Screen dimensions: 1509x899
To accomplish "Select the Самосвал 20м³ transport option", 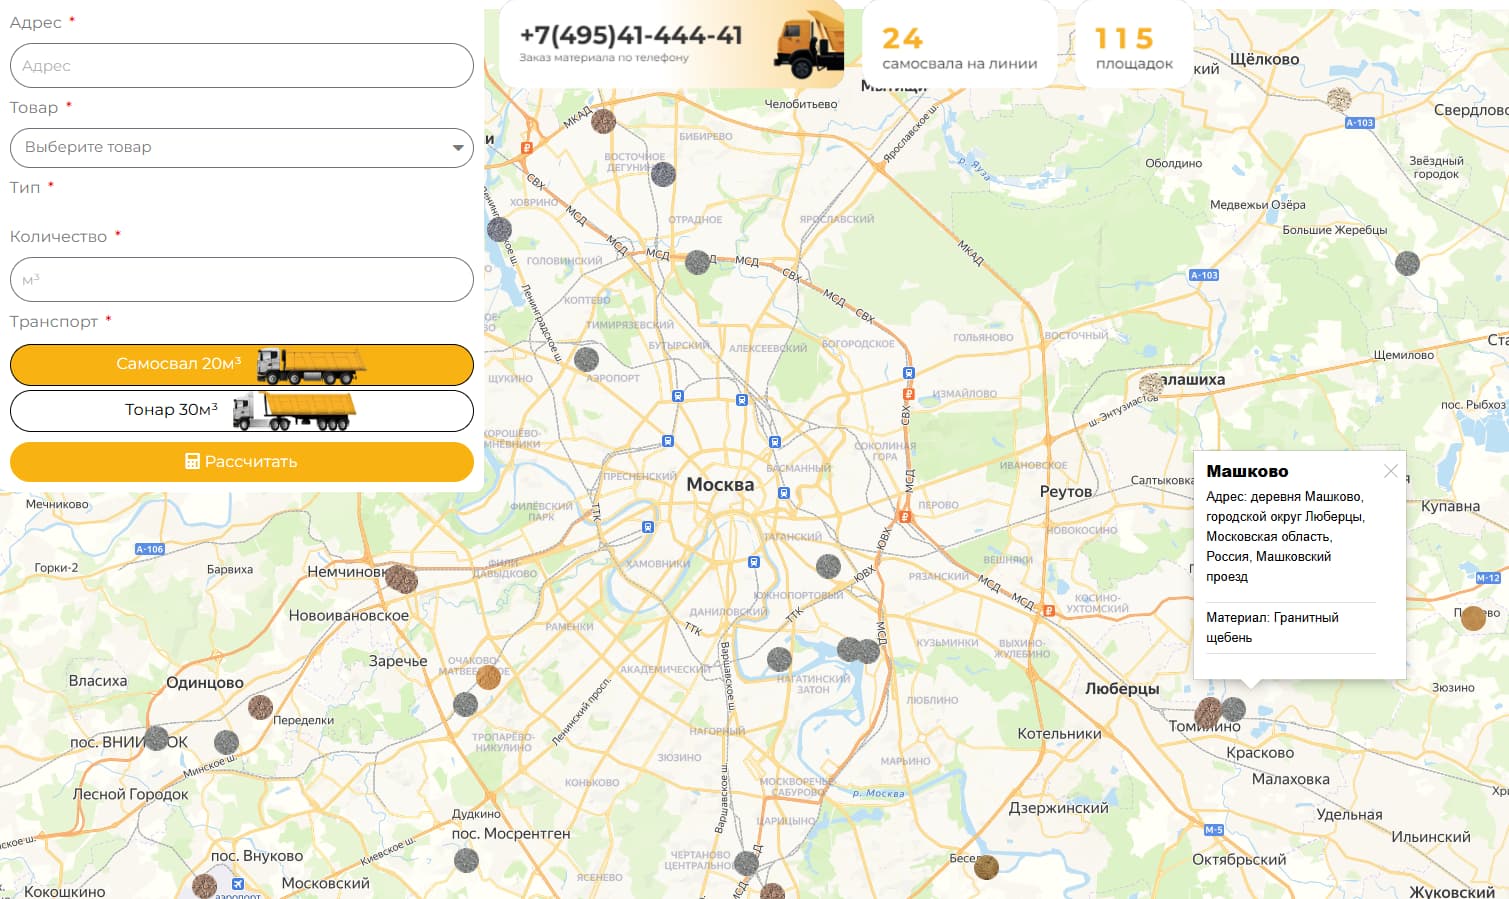I will (x=241, y=365).
